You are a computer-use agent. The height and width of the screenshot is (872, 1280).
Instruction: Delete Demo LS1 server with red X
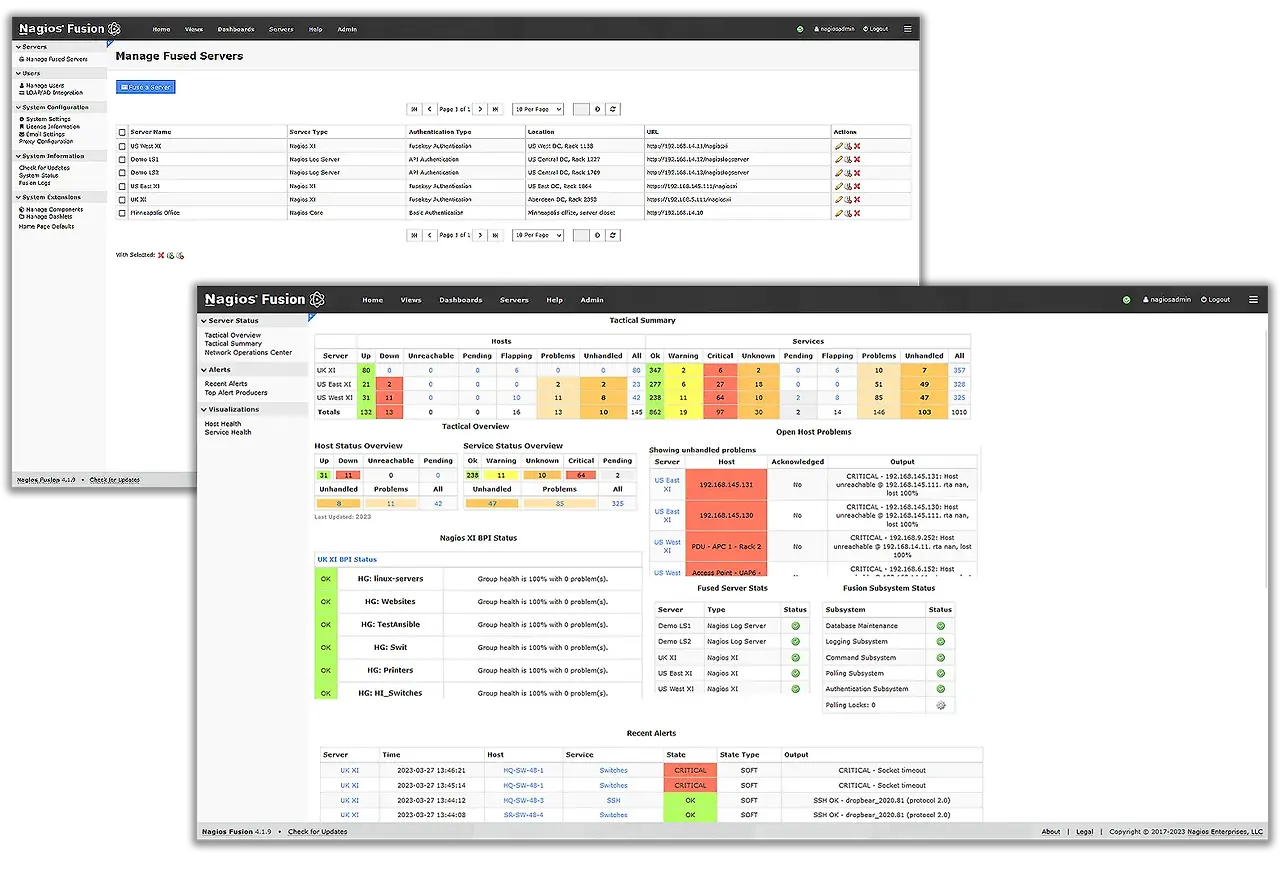click(857, 159)
